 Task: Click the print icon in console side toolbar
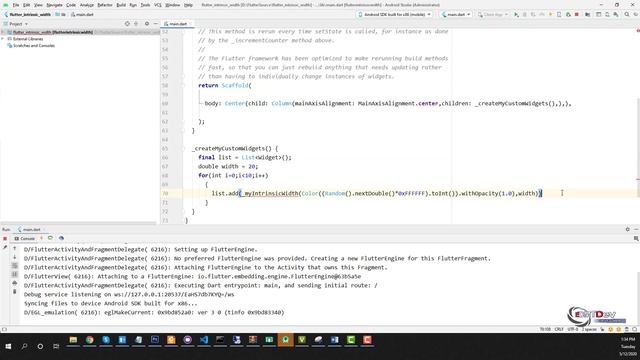[x=15, y=283]
